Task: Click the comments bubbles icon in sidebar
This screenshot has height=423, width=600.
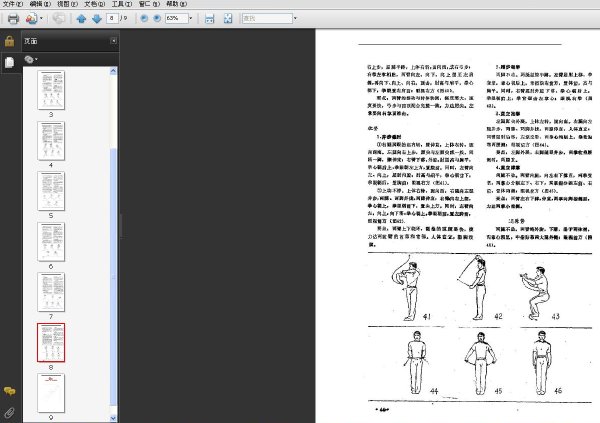Action: [x=10, y=391]
